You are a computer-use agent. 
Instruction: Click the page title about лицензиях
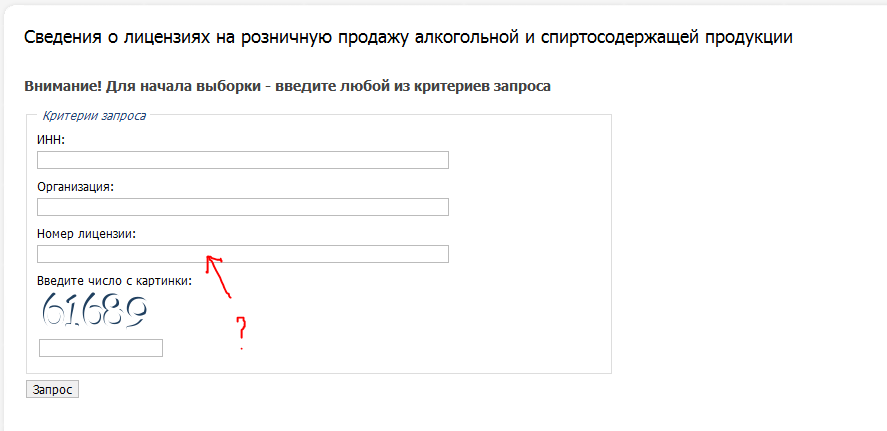tap(408, 38)
